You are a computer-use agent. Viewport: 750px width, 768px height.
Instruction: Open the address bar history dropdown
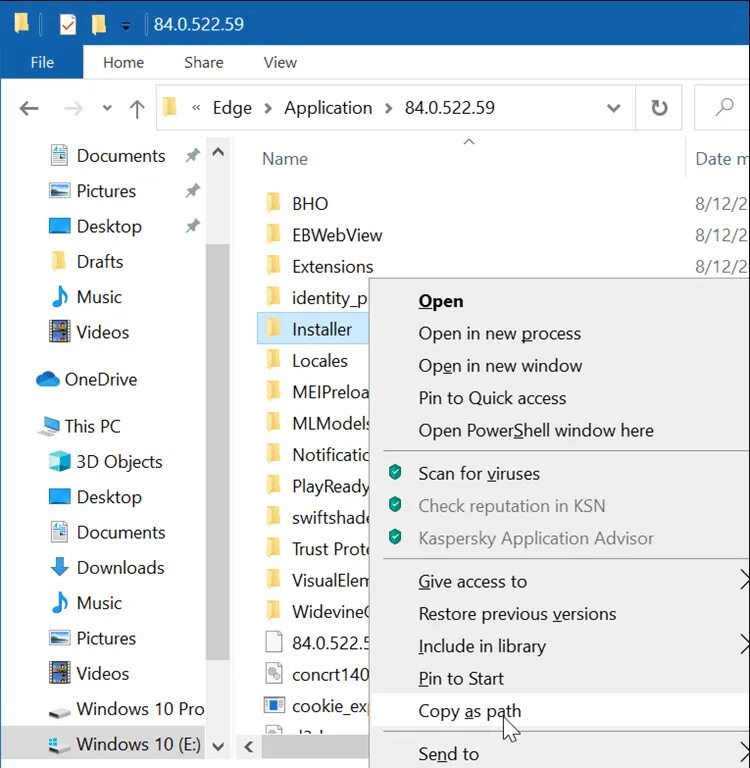[x=613, y=108]
